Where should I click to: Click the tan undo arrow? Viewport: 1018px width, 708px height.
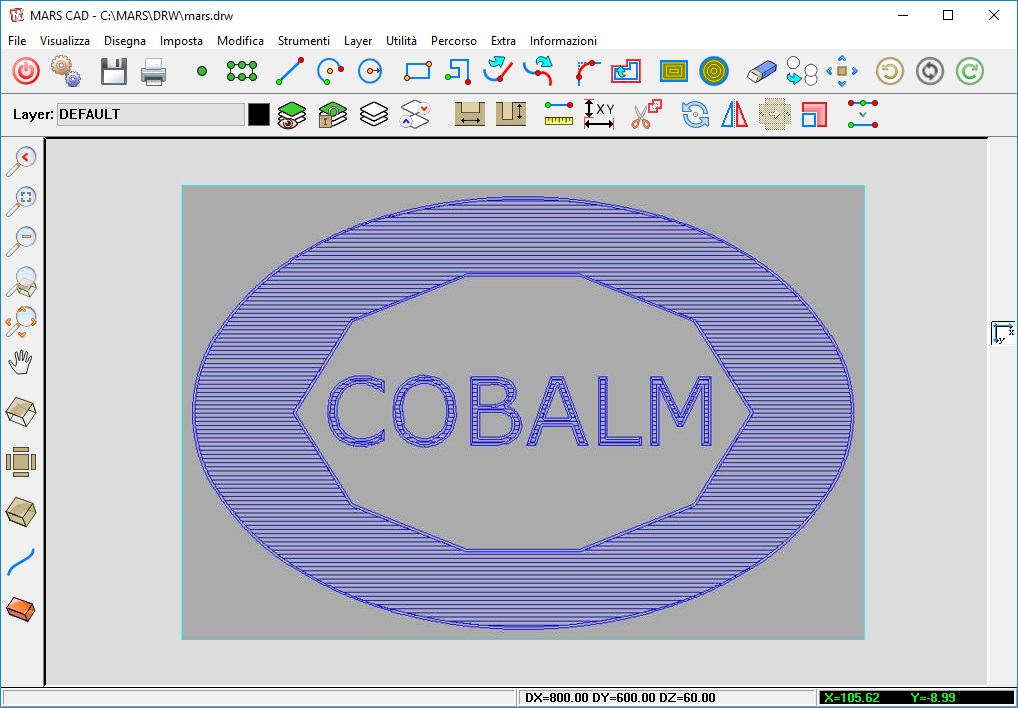coord(889,71)
